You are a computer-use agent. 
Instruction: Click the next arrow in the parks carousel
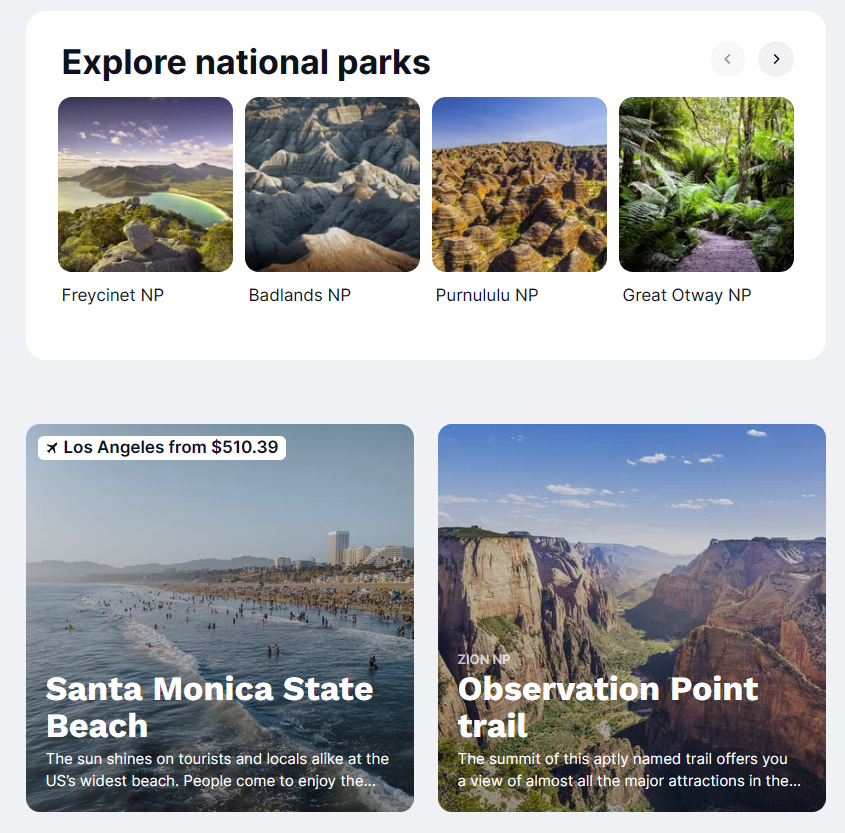(775, 59)
